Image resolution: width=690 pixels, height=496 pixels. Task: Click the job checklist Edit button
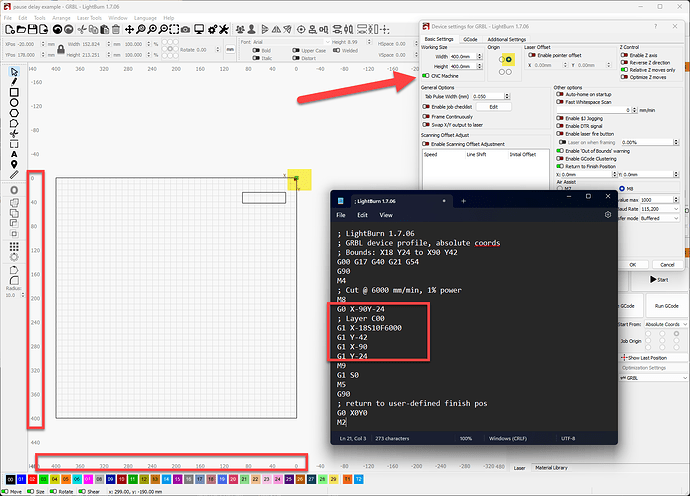tap(494, 107)
